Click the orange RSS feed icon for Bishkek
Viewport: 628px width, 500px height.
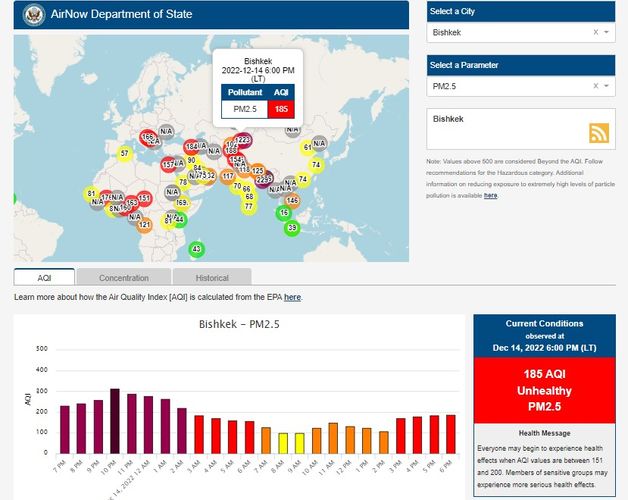coord(599,134)
